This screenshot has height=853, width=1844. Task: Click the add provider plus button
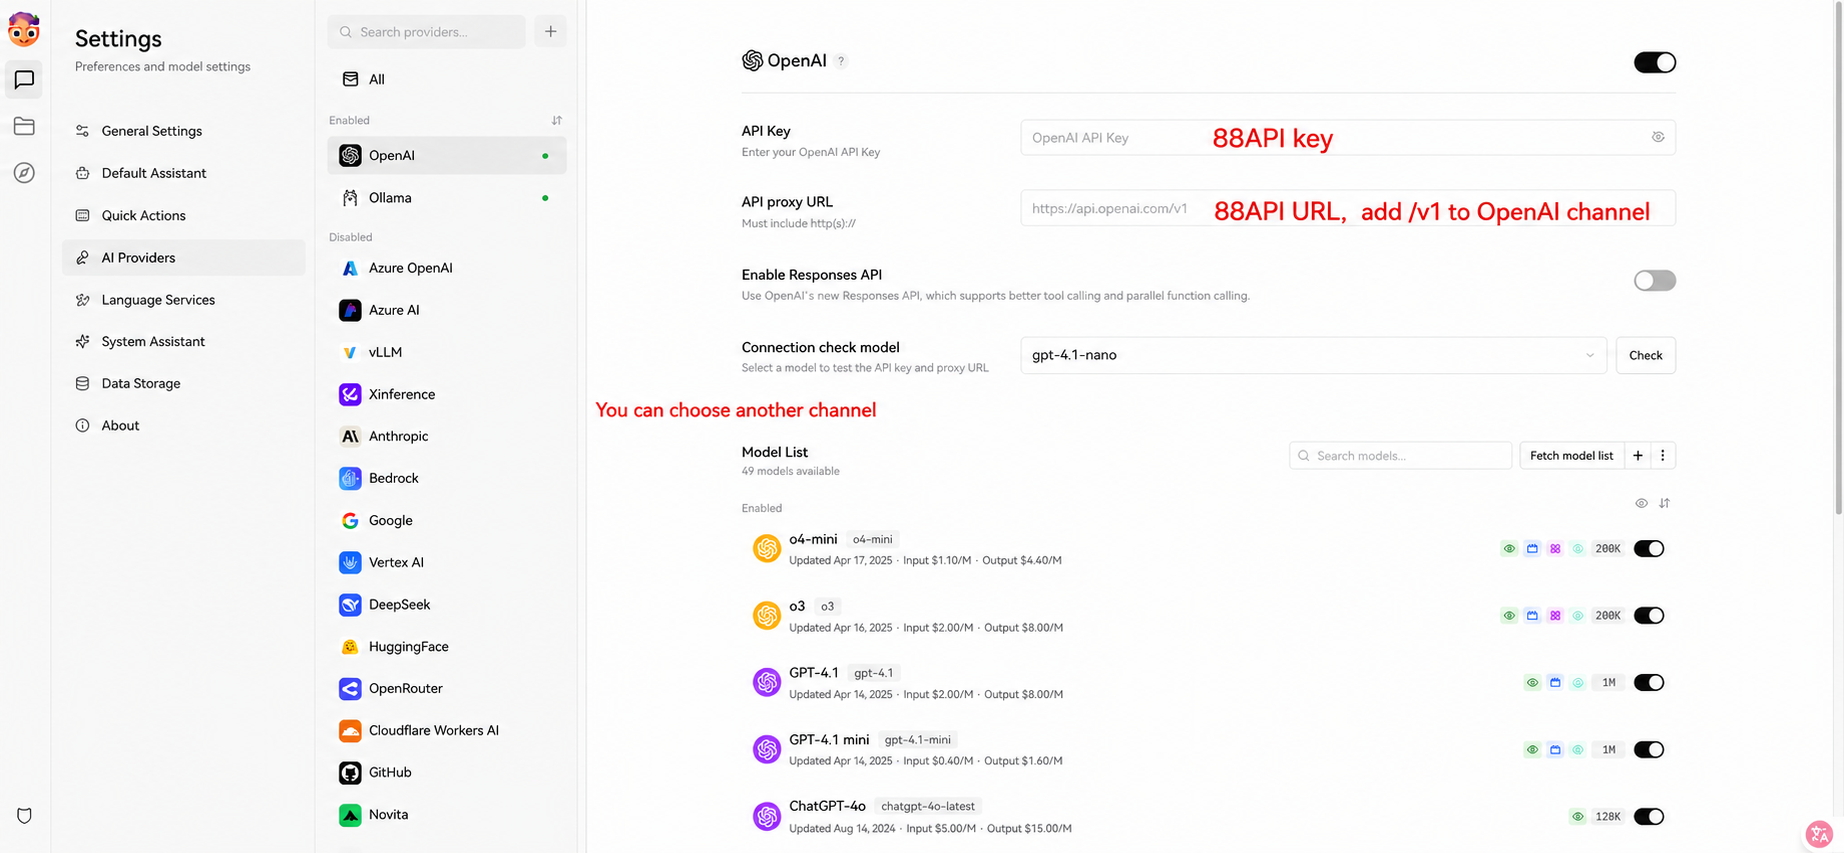point(550,32)
